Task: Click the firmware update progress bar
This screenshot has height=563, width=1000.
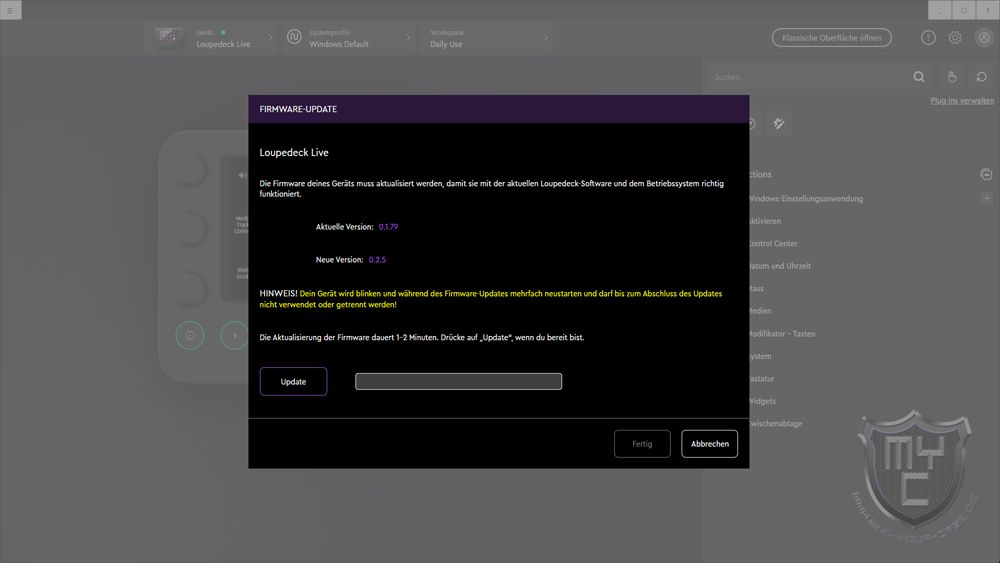Action: (x=459, y=381)
